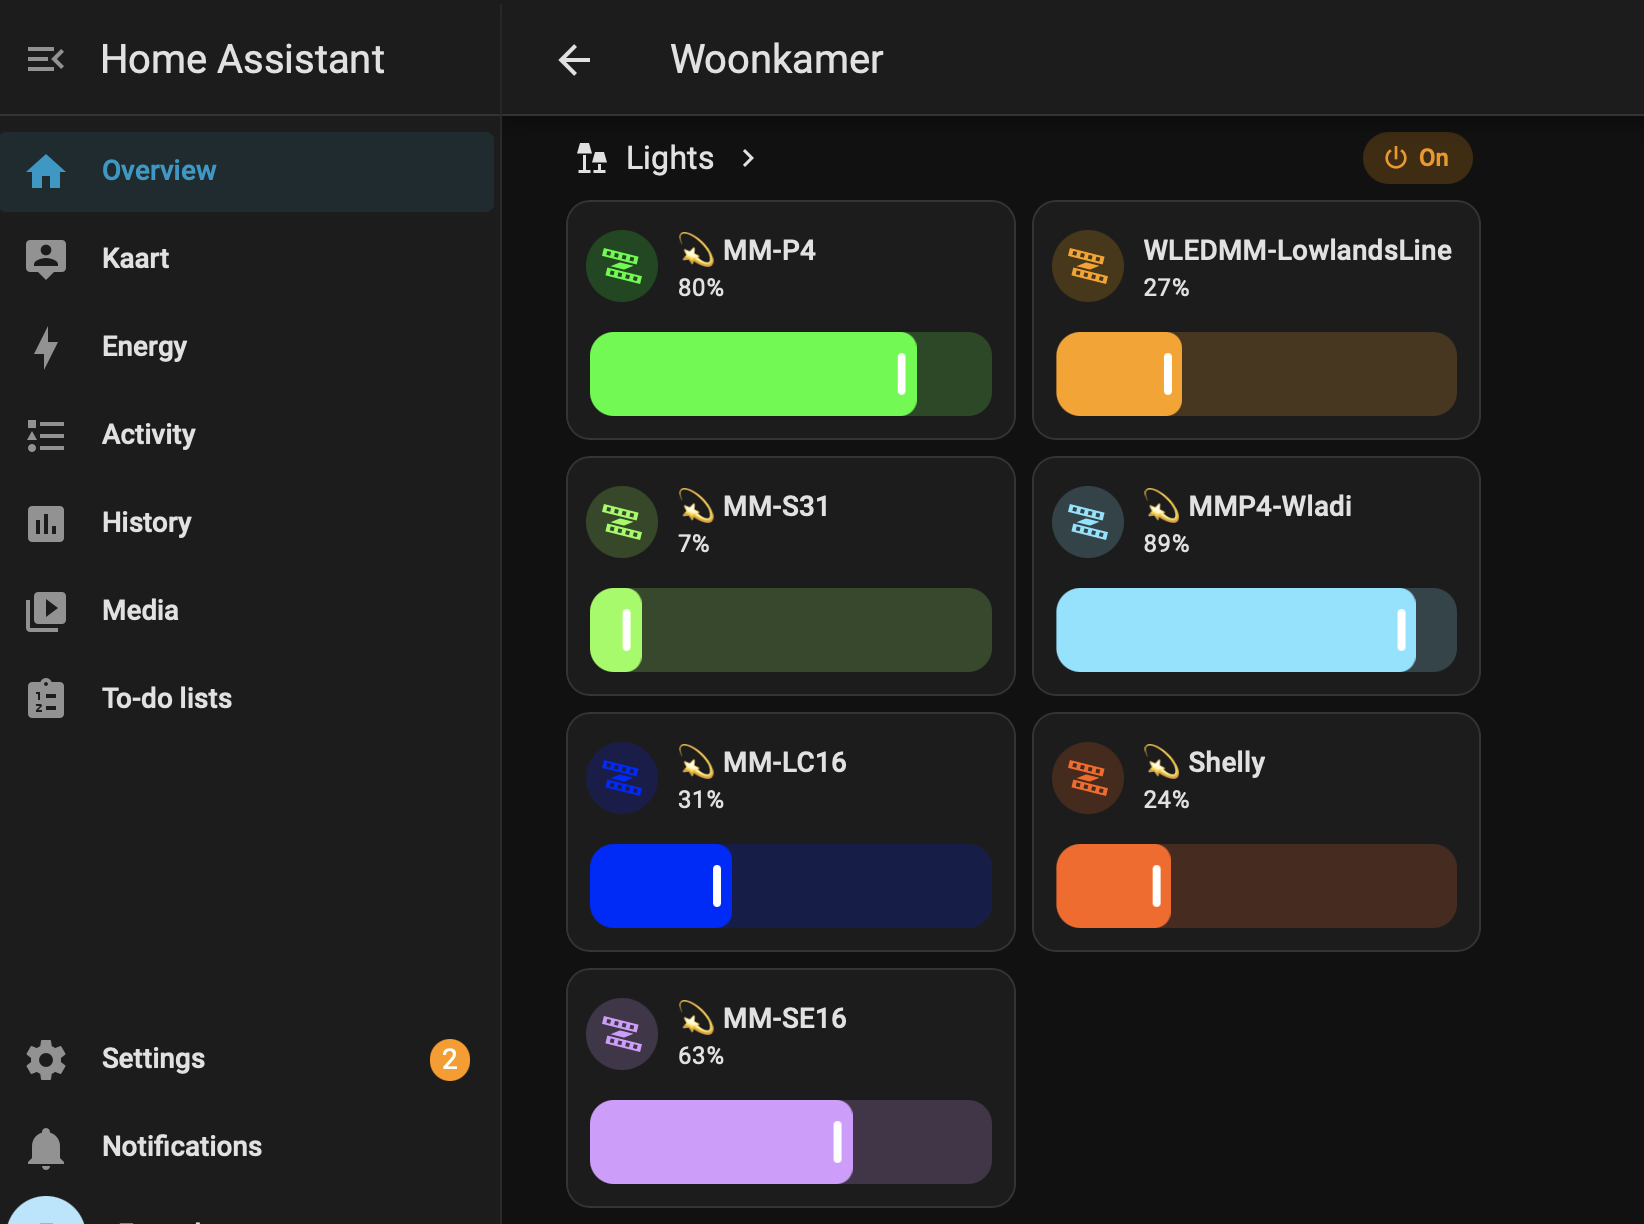
Task: Open the Overview home icon
Action: point(46,171)
